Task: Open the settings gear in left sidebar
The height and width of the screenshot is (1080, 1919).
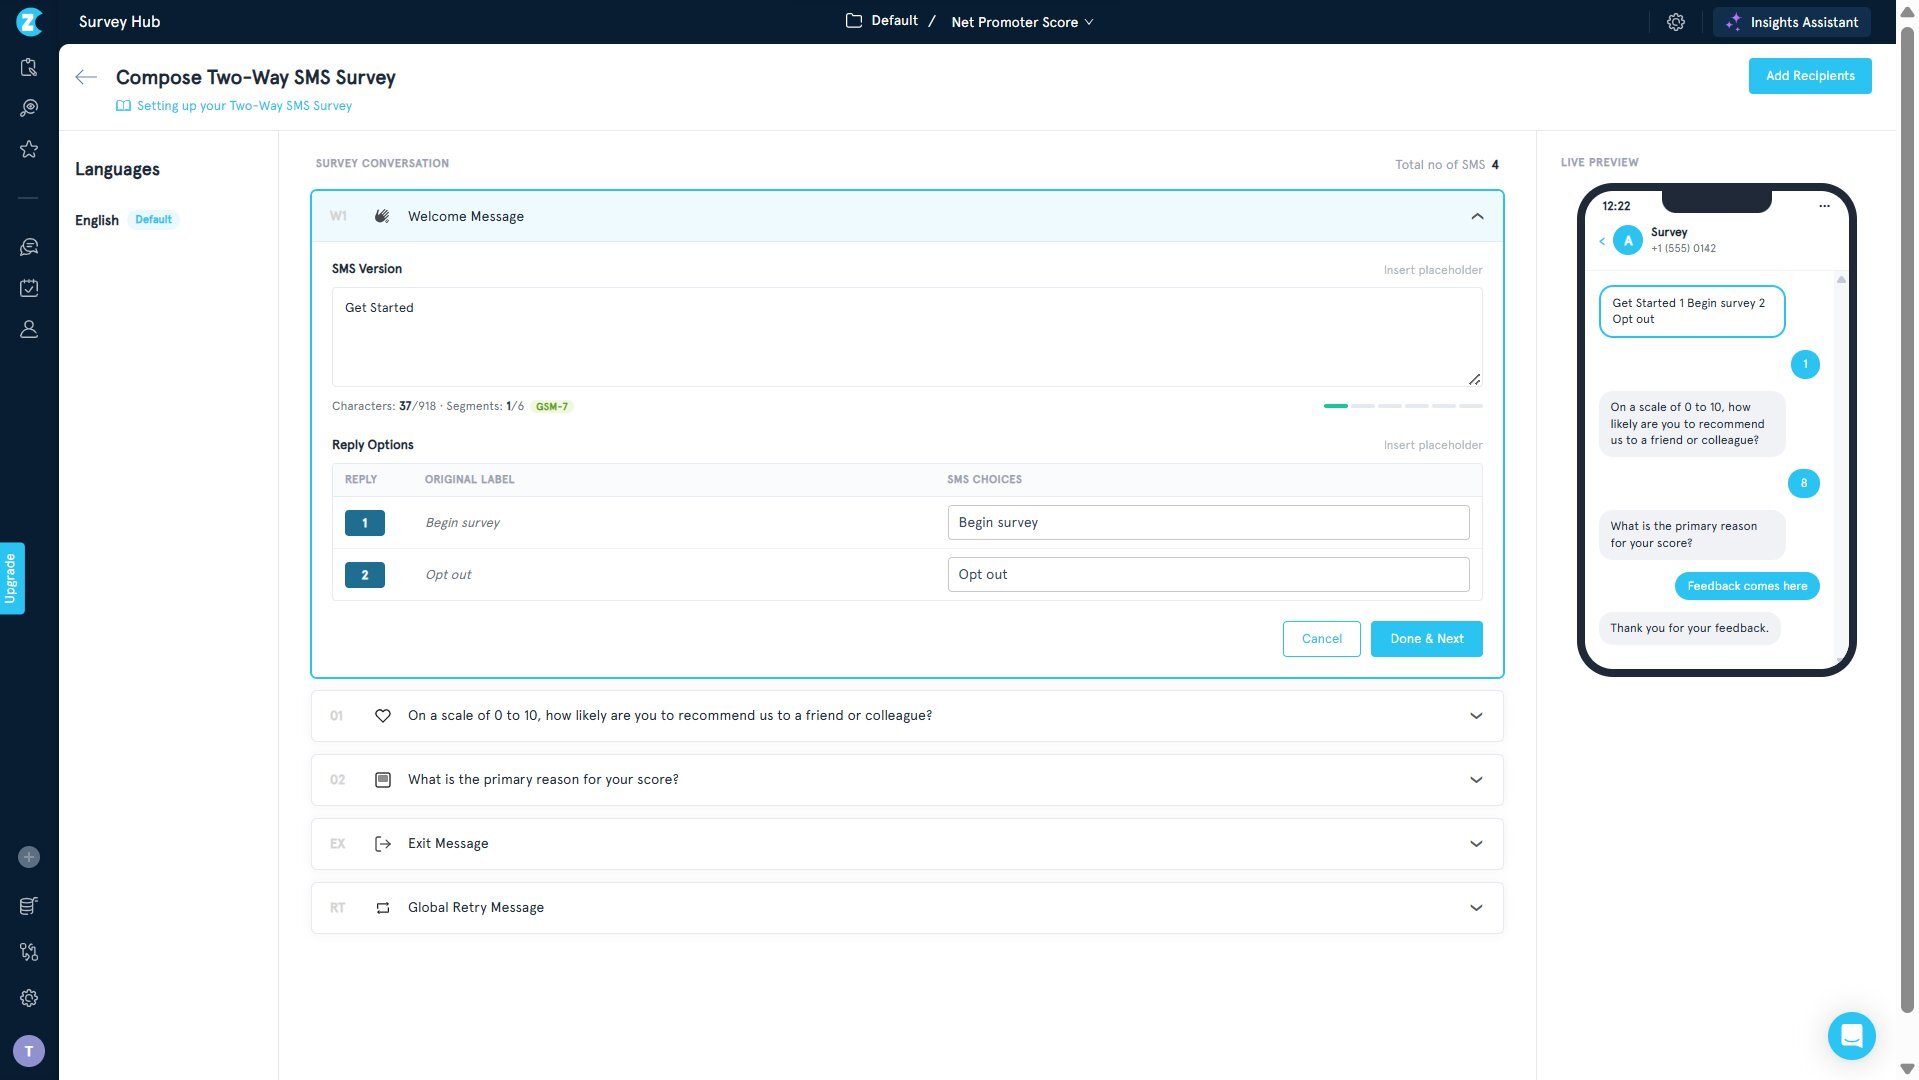Action: pyautogui.click(x=29, y=998)
